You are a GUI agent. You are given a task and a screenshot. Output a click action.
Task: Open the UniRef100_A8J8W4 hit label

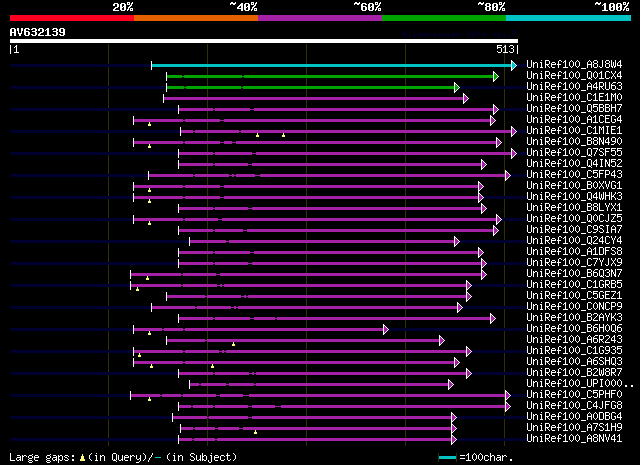click(x=574, y=65)
